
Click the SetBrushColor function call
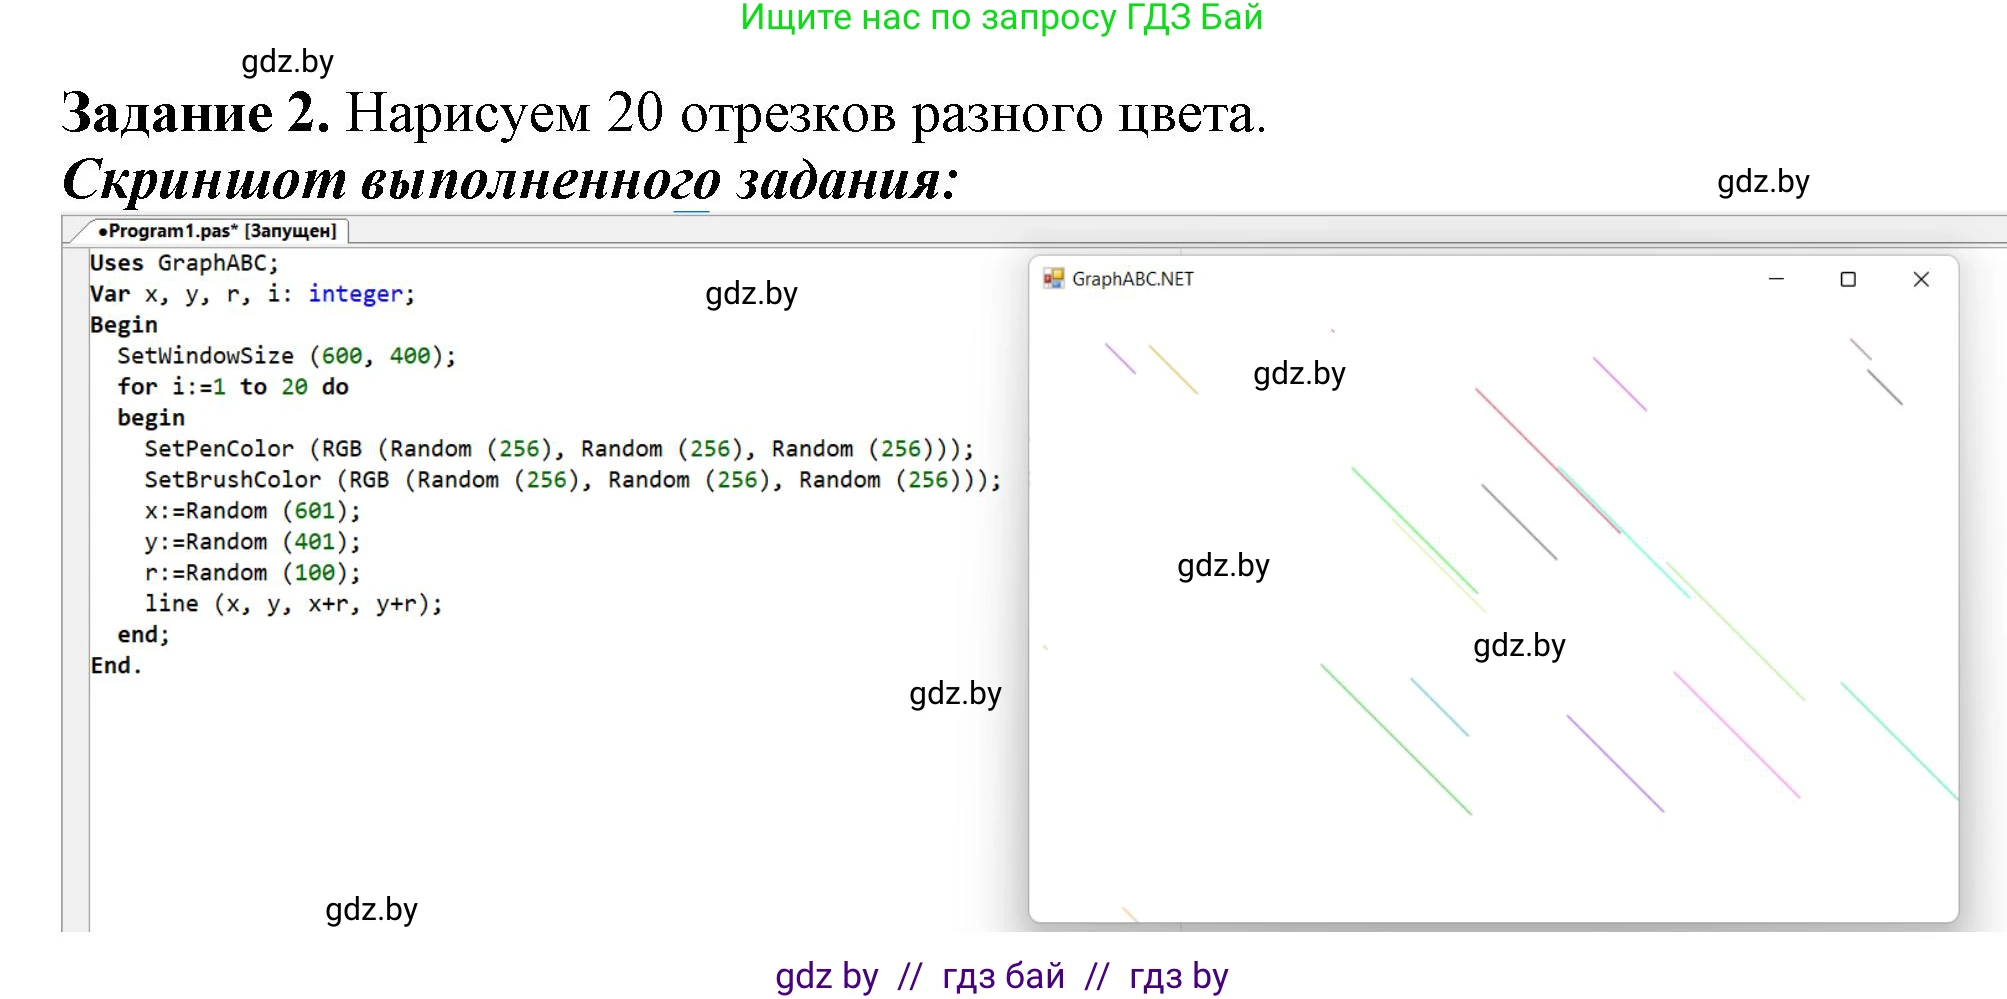pyautogui.click(x=233, y=479)
